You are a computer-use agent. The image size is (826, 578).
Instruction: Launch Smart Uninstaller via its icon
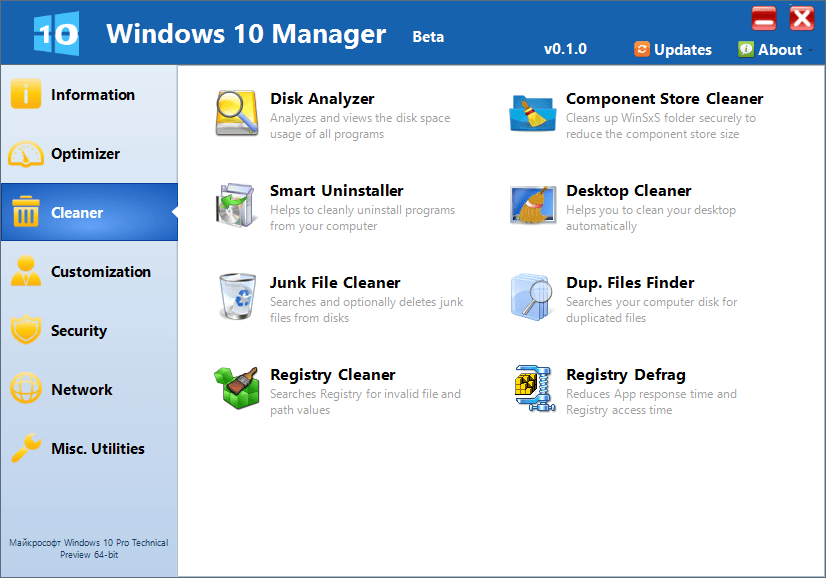click(237, 205)
